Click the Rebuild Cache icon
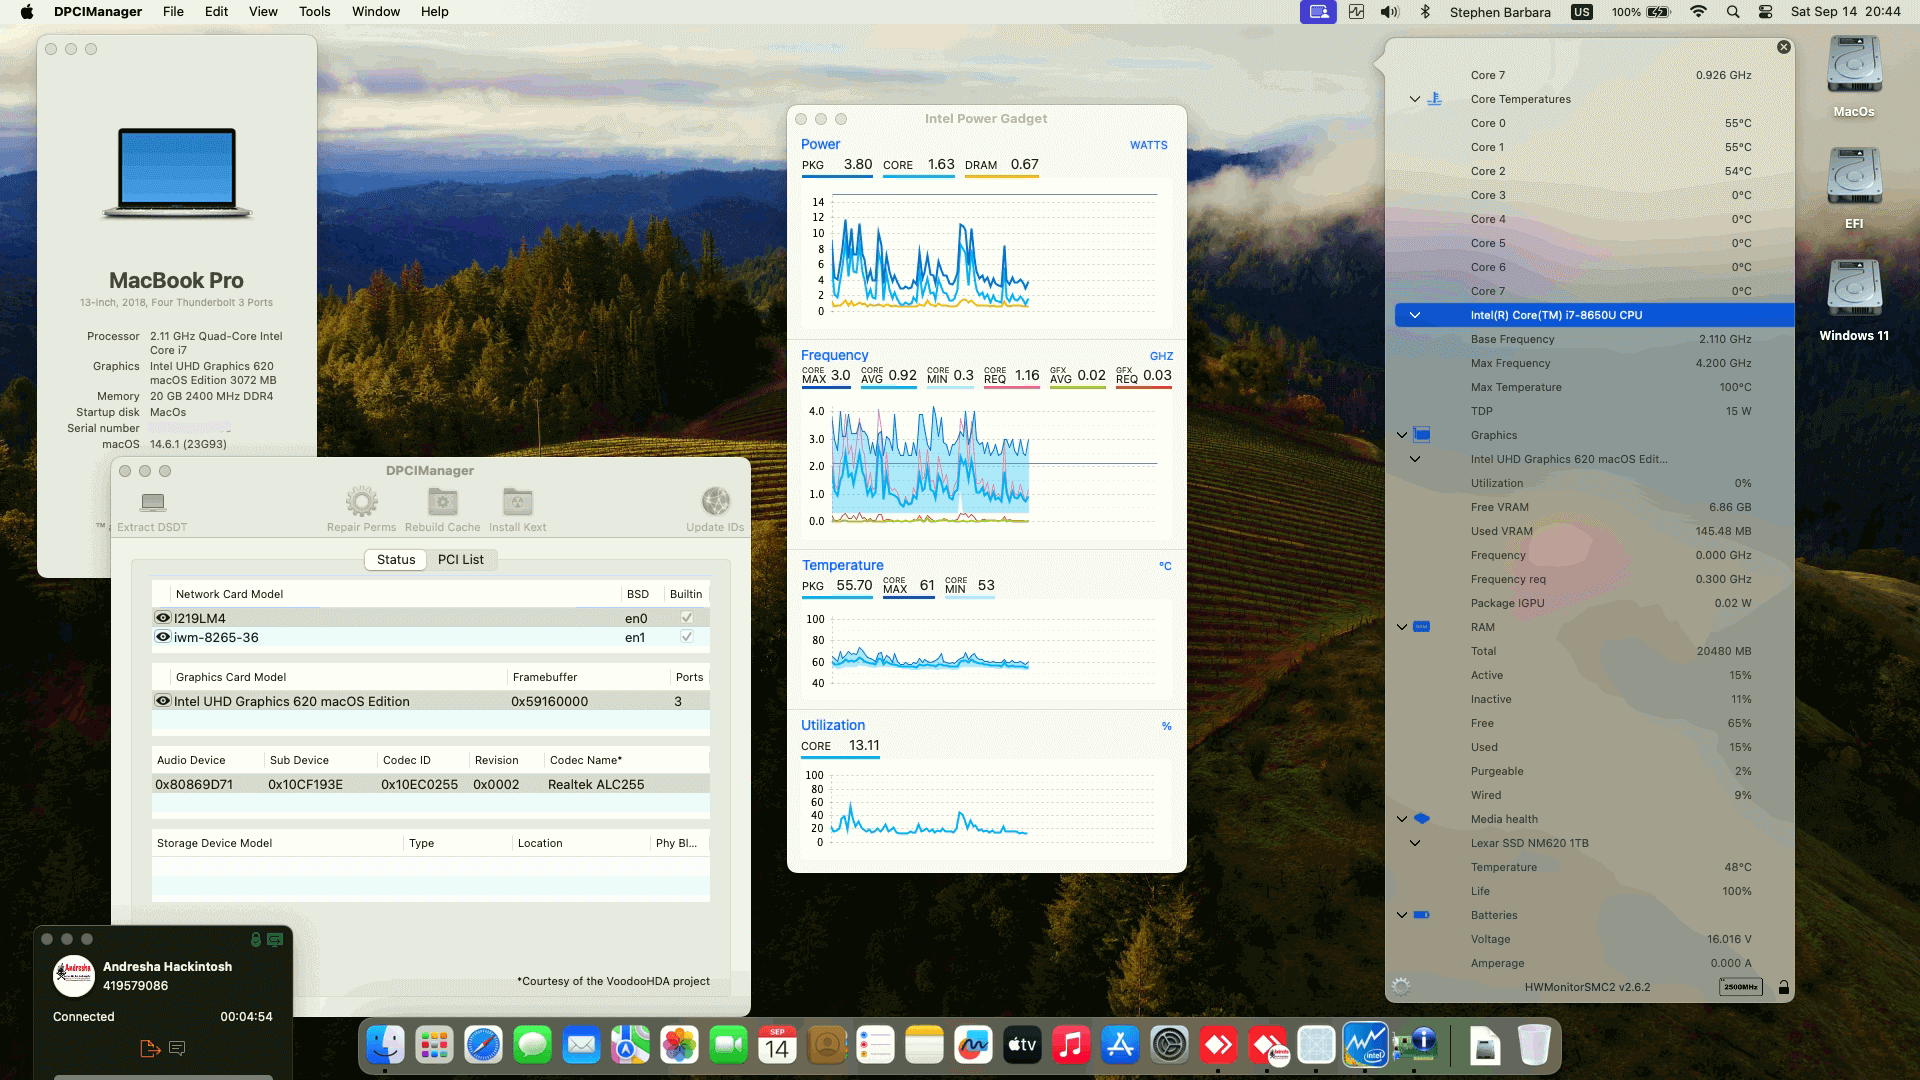This screenshot has height=1080, width=1920. [442, 503]
